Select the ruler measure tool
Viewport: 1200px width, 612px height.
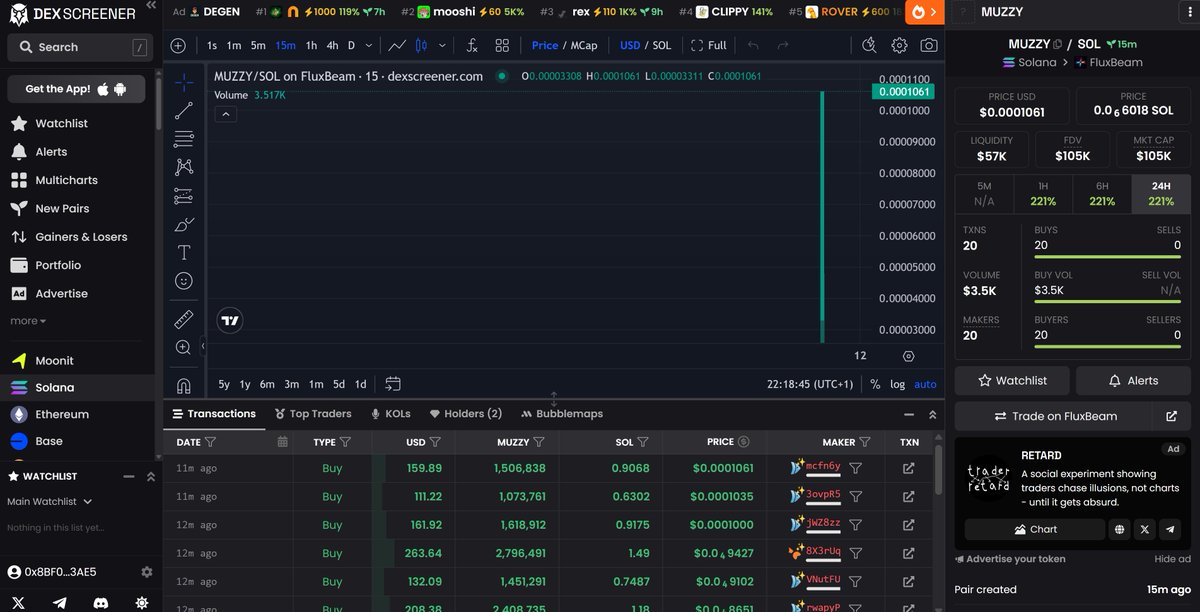tap(184, 319)
